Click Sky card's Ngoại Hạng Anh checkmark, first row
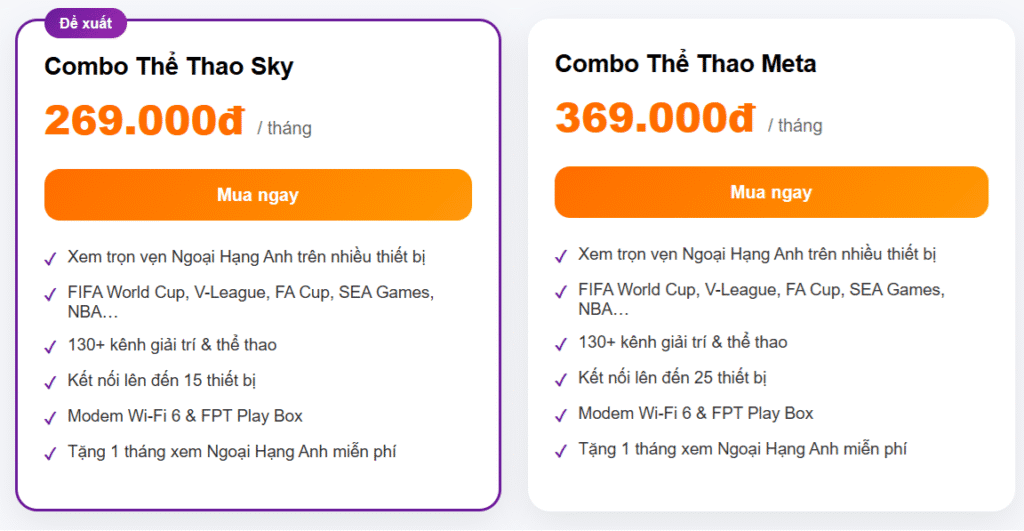Image resolution: width=1024 pixels, height=531 pixels. 50,259
